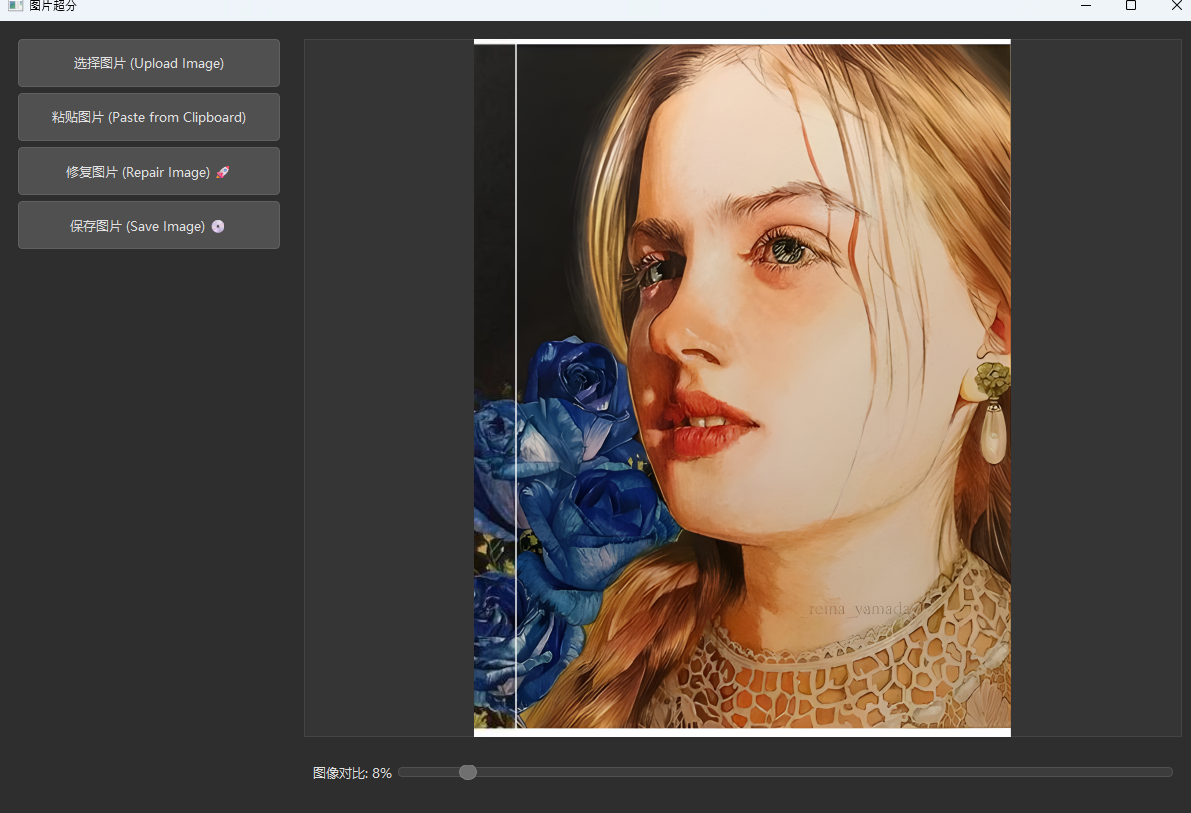Start Repair Image processing
This screenshot has height=813, width=1191.
coord(149,172)
